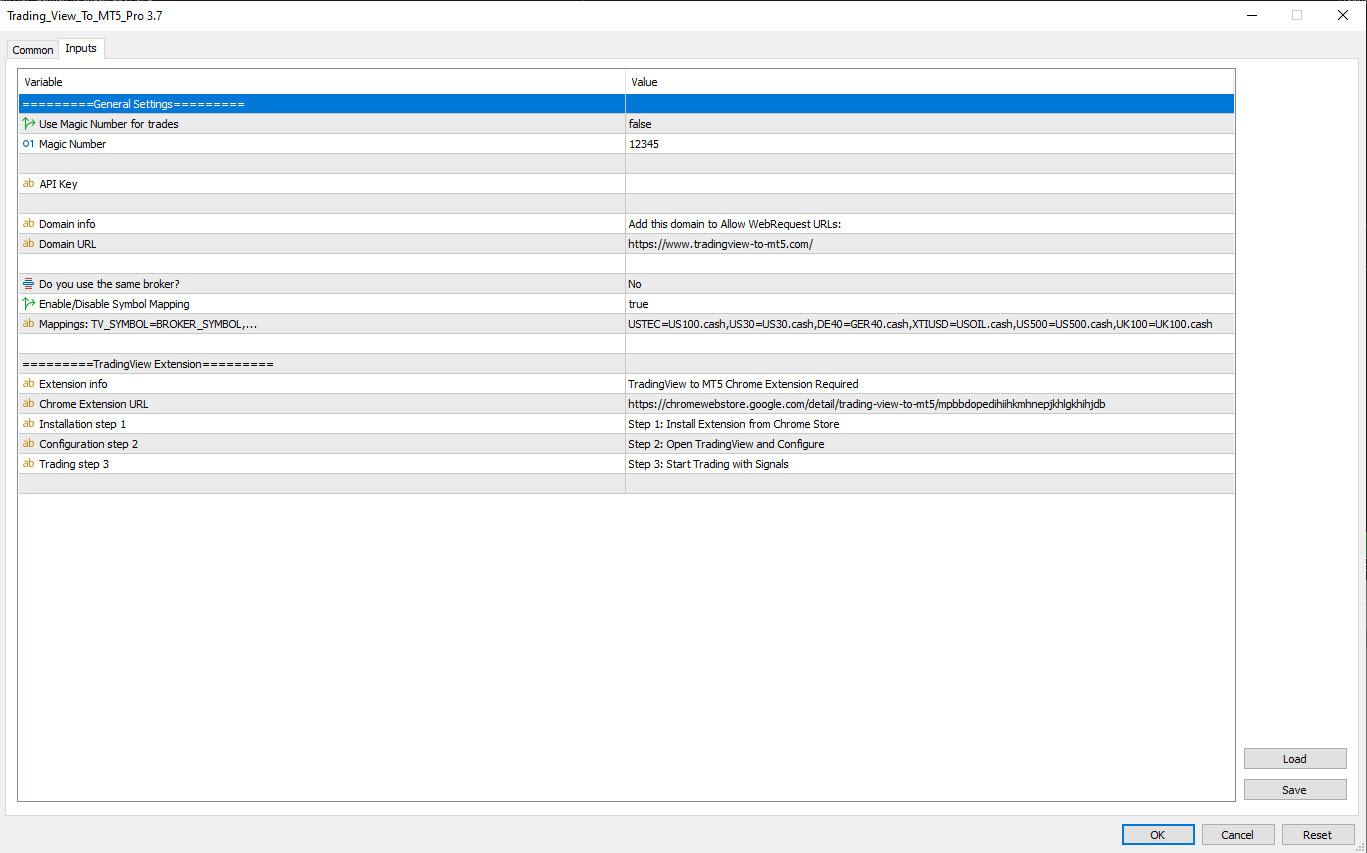Screen dimensions: 1367x853
Task: Click the 'Add this domain to Allow WebRequest URLs' value
Action: pos(734,224)
